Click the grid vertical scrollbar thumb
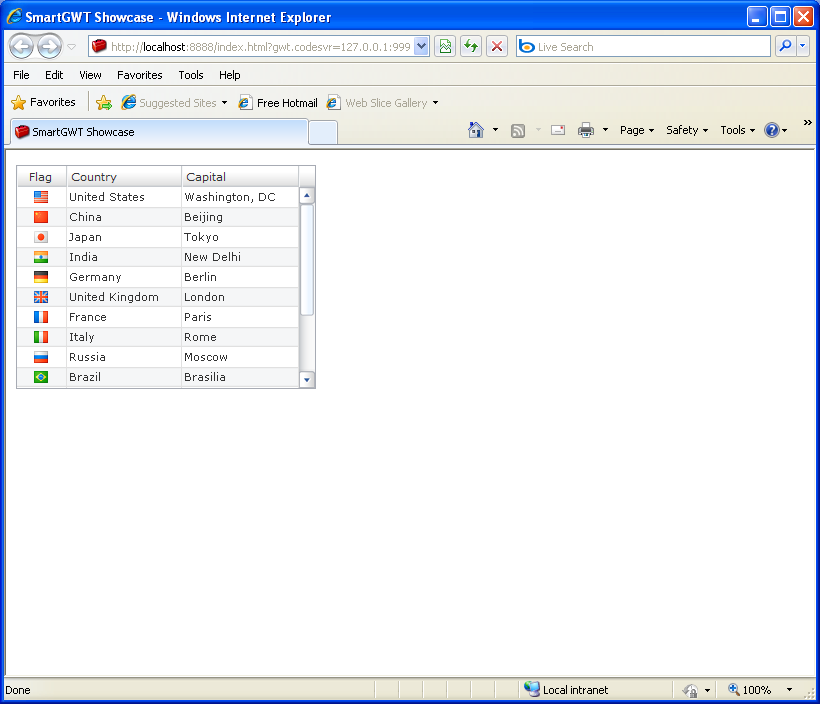This screenshot has height=704, width=820. pos(307,260)
